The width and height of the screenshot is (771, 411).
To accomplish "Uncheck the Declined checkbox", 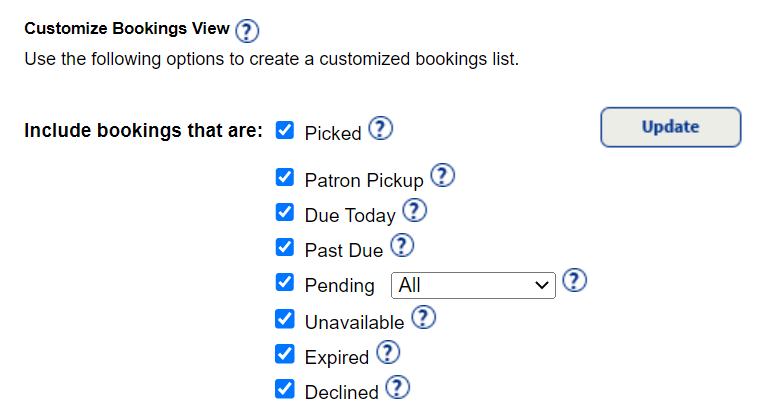I will click(x=285, y=390).
